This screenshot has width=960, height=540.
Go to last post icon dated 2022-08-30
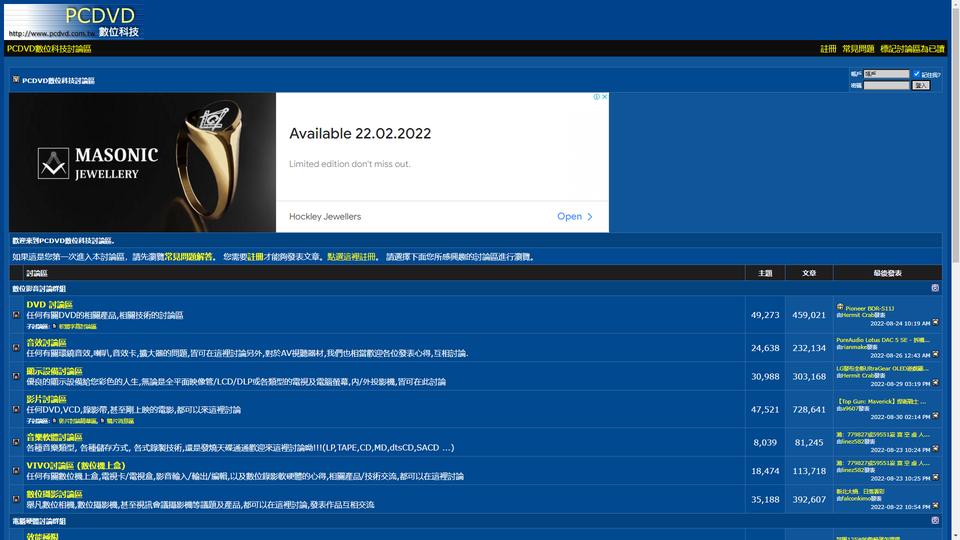[936, 416]
